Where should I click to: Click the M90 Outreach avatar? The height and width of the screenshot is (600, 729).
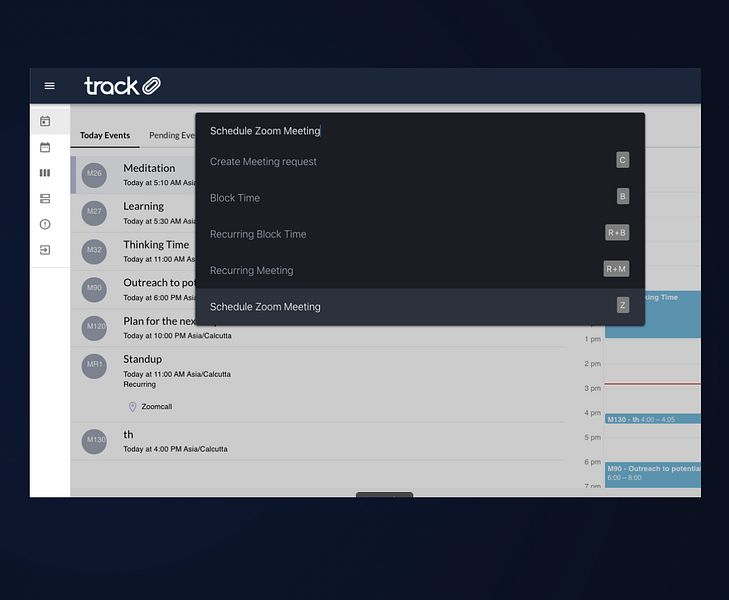(94, 289)
